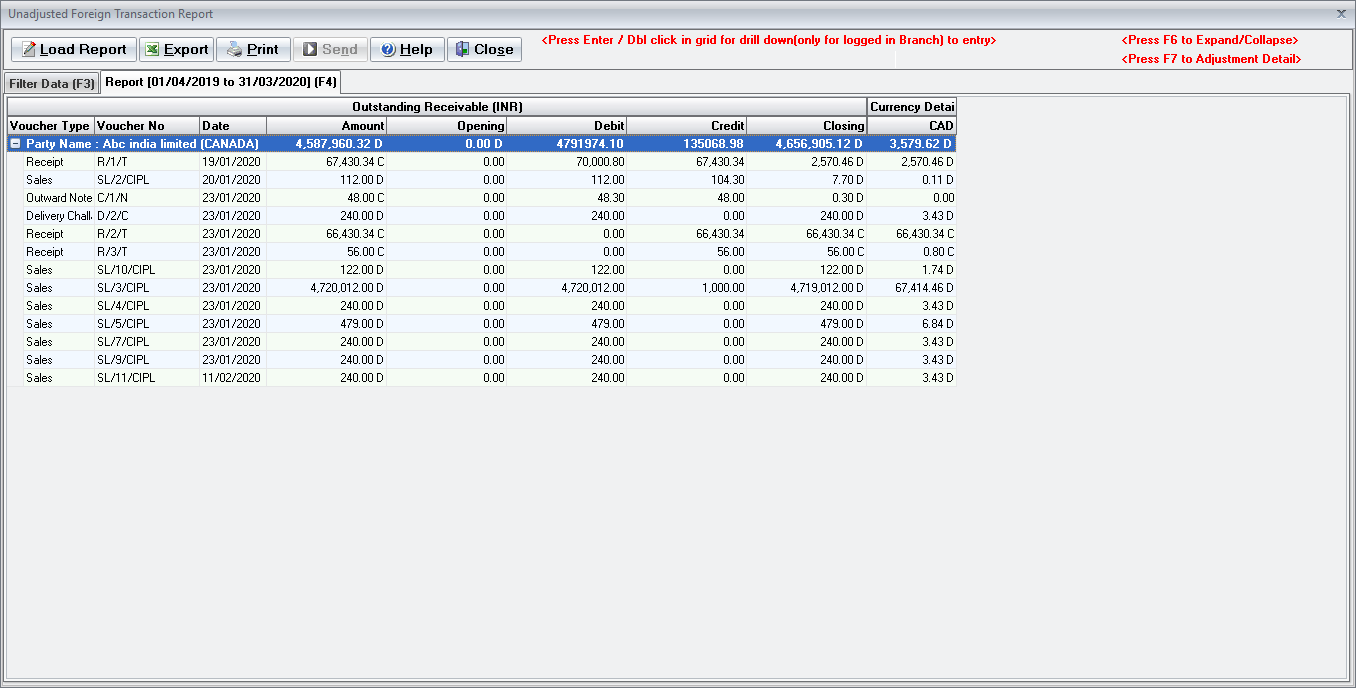Click the grayed Send button
This screenshot has width=1356, height=688.
click(x=330, y=49)
